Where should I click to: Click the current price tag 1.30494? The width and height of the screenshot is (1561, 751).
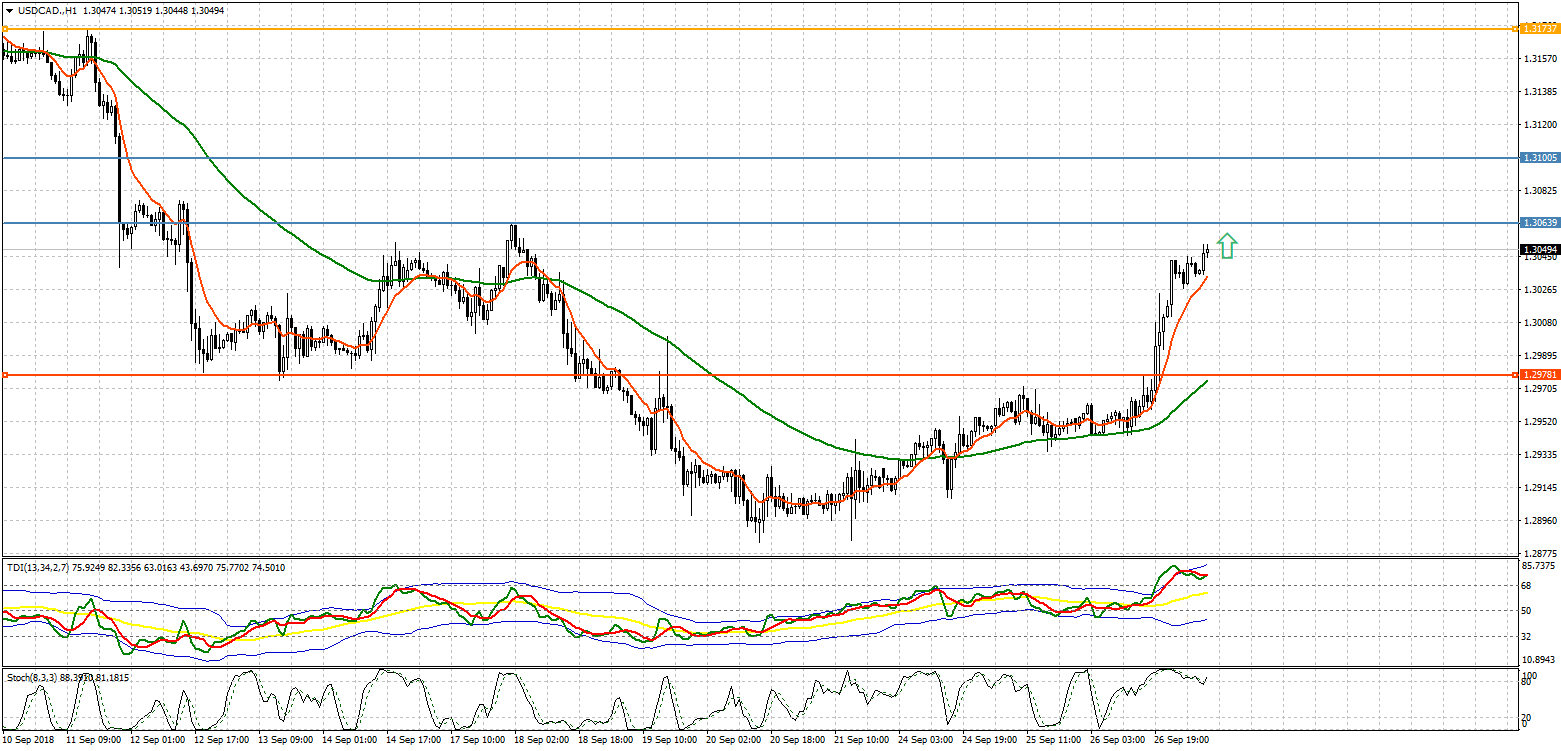coord(1538,249)
